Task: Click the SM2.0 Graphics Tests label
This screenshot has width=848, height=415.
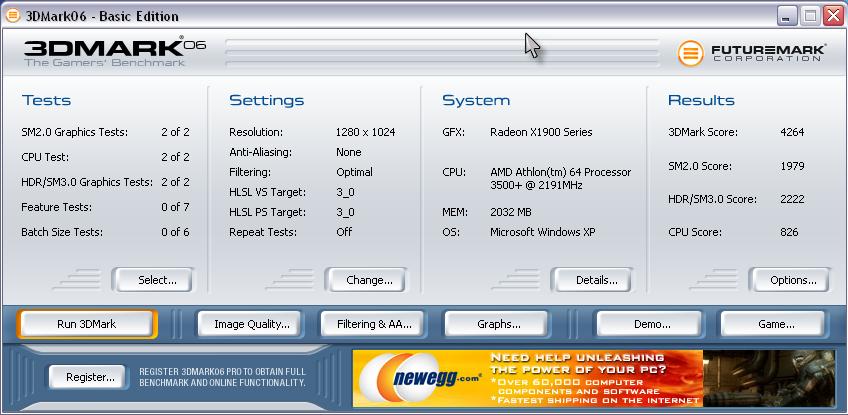Action: 75,132
